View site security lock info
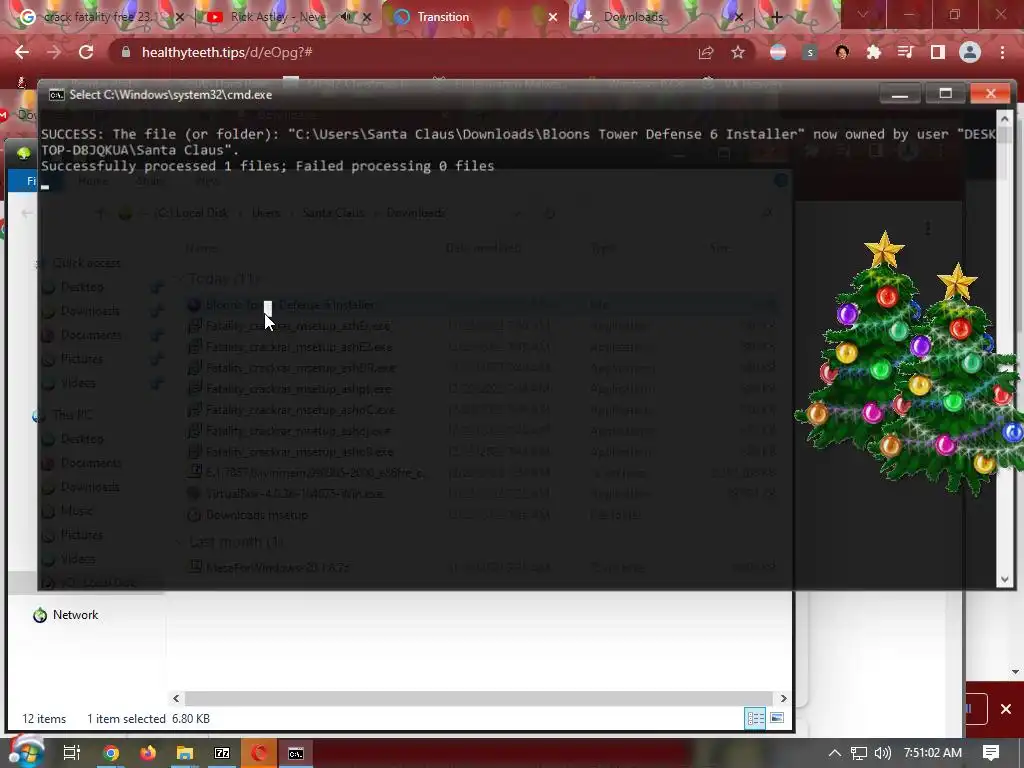Screen dimensions: 1024x768 coord(126,52)
